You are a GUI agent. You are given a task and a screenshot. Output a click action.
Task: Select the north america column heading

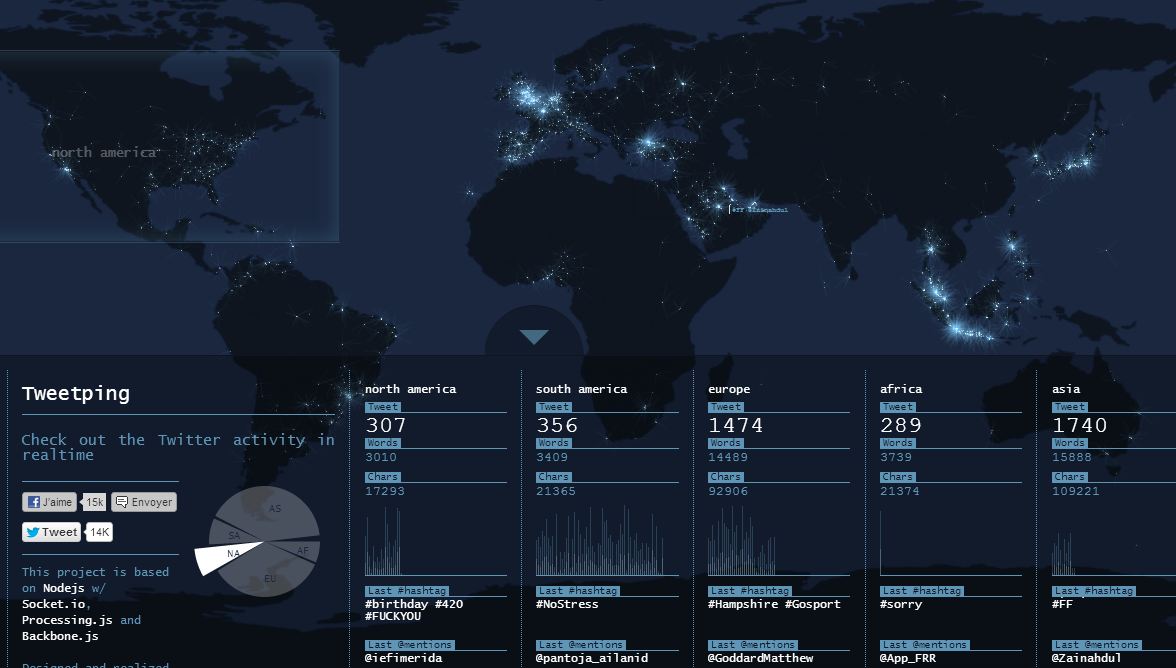(410, 389)
